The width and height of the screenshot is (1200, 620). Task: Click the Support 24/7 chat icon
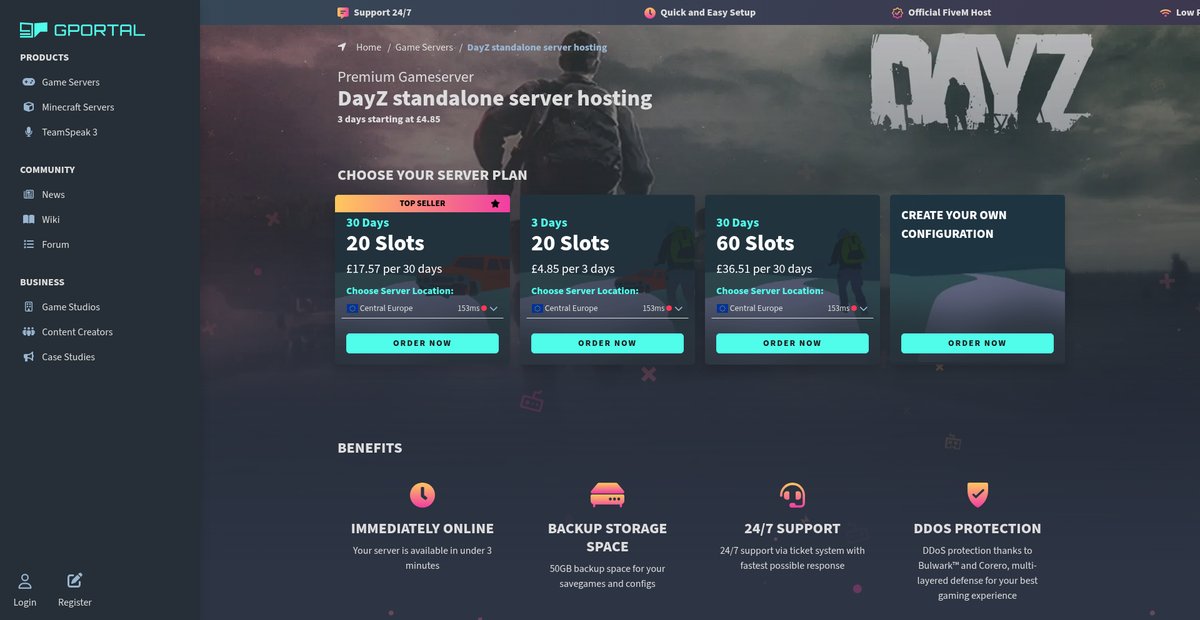(343, 13)
